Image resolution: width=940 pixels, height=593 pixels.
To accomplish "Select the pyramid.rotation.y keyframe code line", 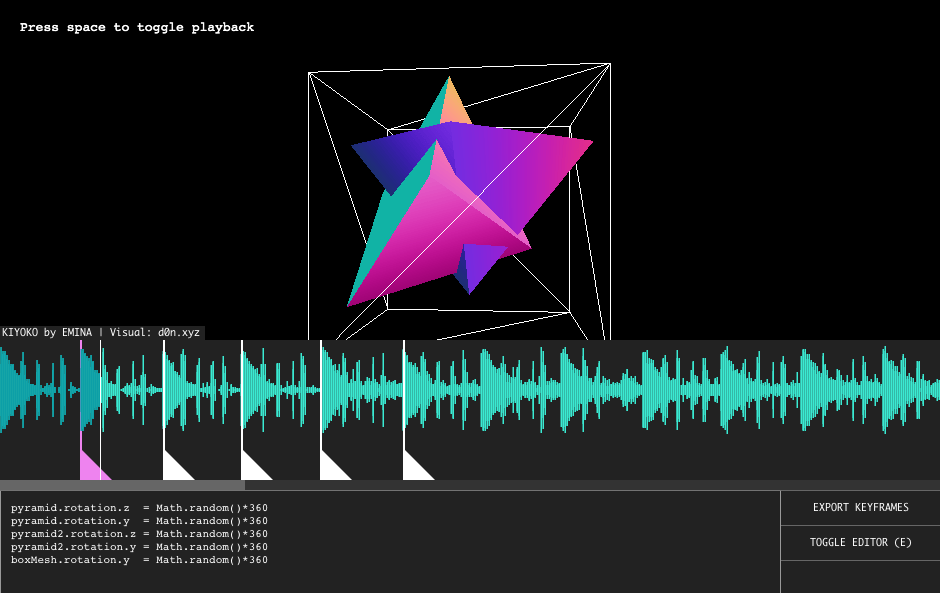I will pyautogui.click(x=140, y=520).
